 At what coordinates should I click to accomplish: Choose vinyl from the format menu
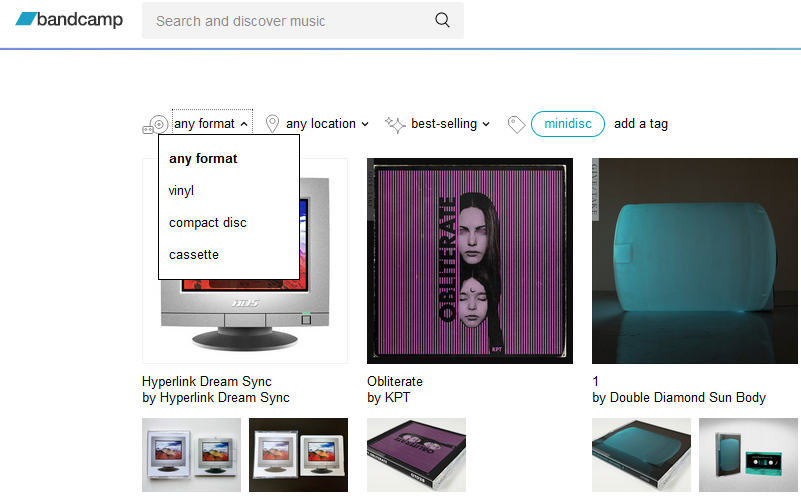(181, 191)
